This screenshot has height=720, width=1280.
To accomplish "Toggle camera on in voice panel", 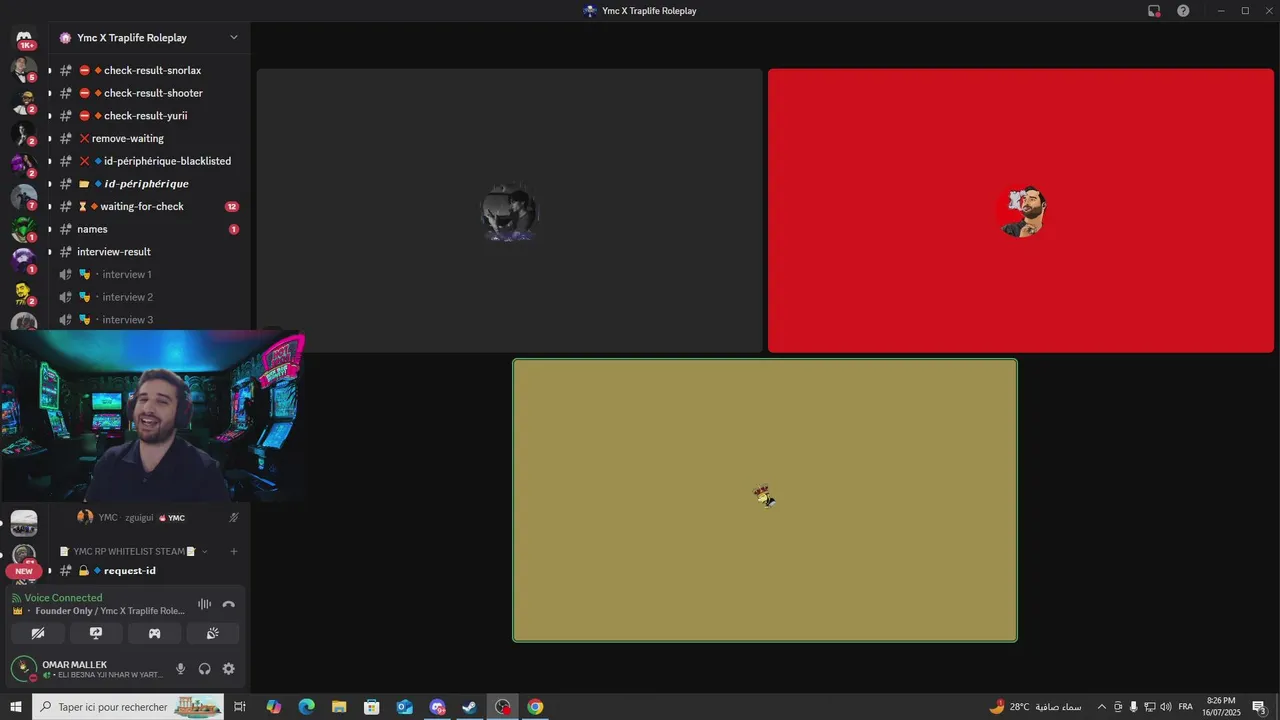I will pyautogui.click(x=38, y=633).
